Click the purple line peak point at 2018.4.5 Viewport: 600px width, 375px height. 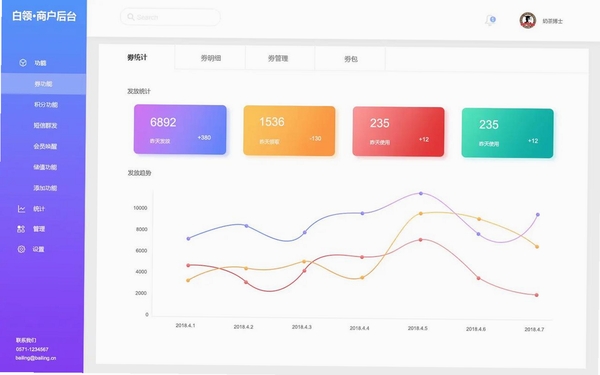coord(421,194)
